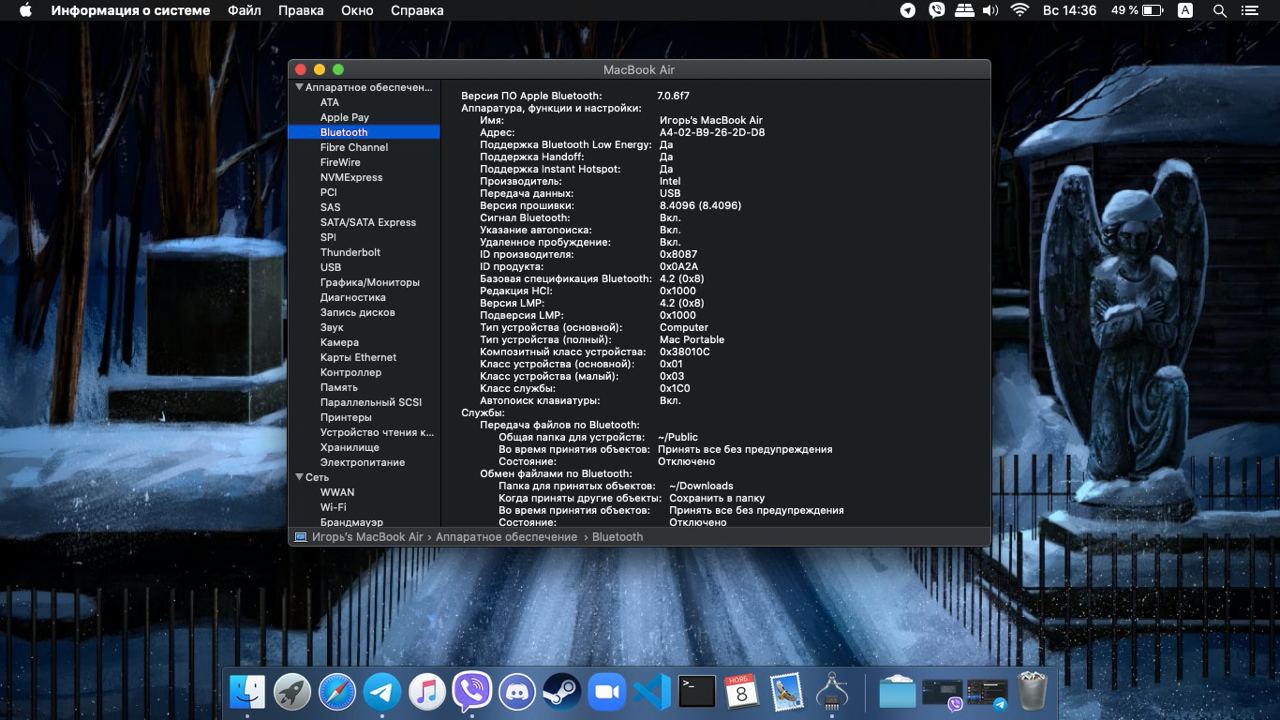
Task: Open Safari from the dock
Action: [x=337, y=691]
